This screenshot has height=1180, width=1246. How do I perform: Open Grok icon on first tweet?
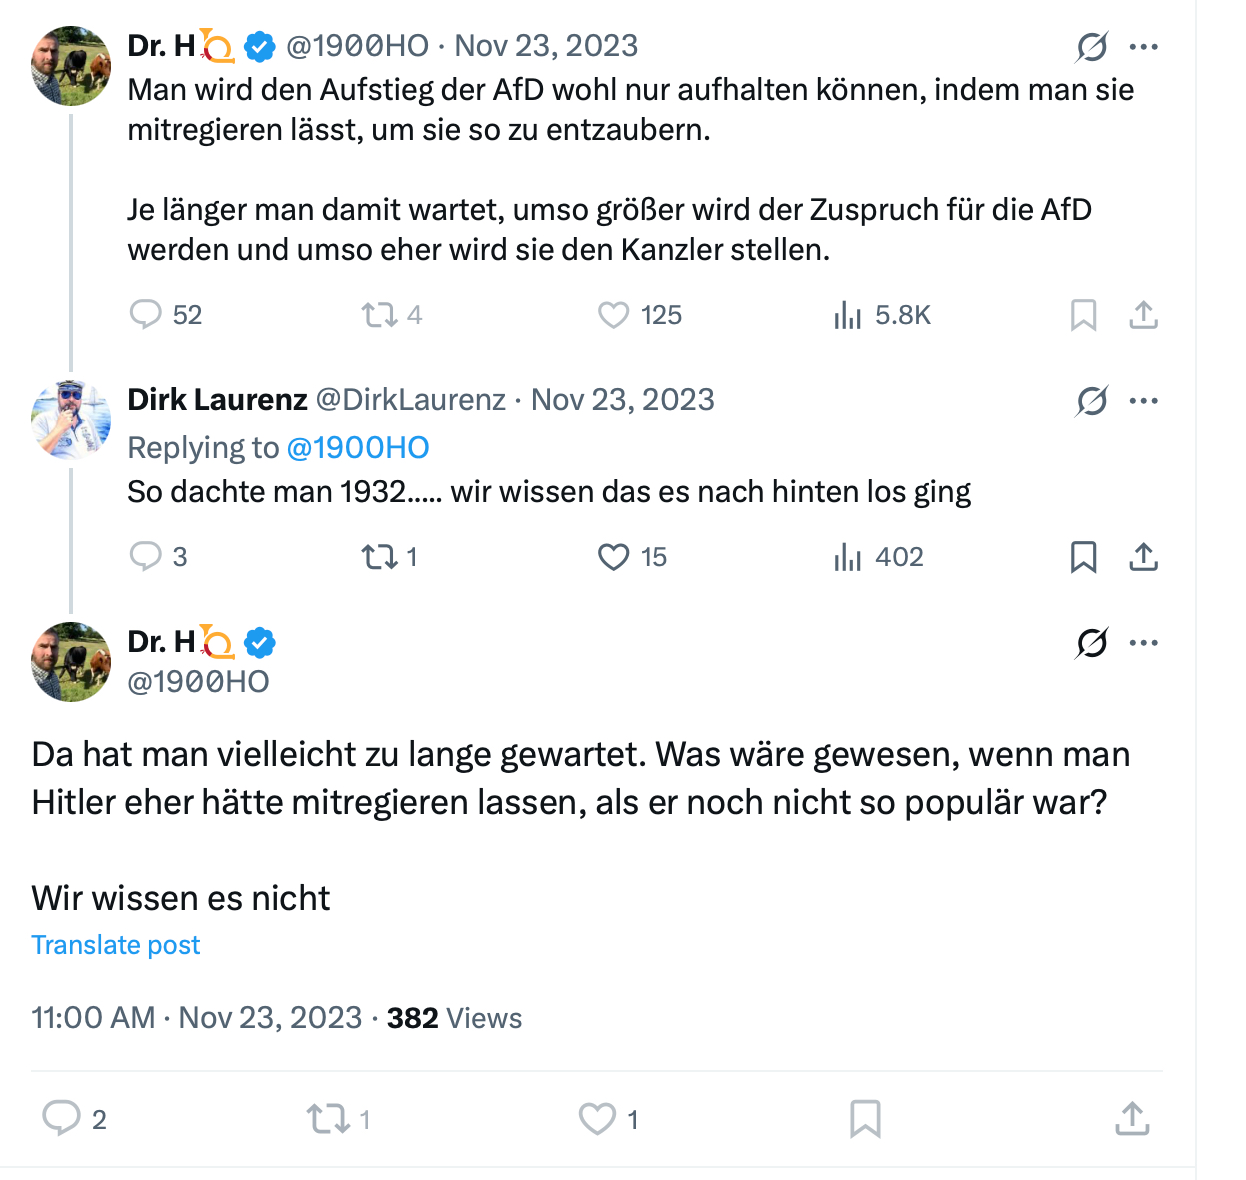pyautogui.click(x=1092, y=46)
